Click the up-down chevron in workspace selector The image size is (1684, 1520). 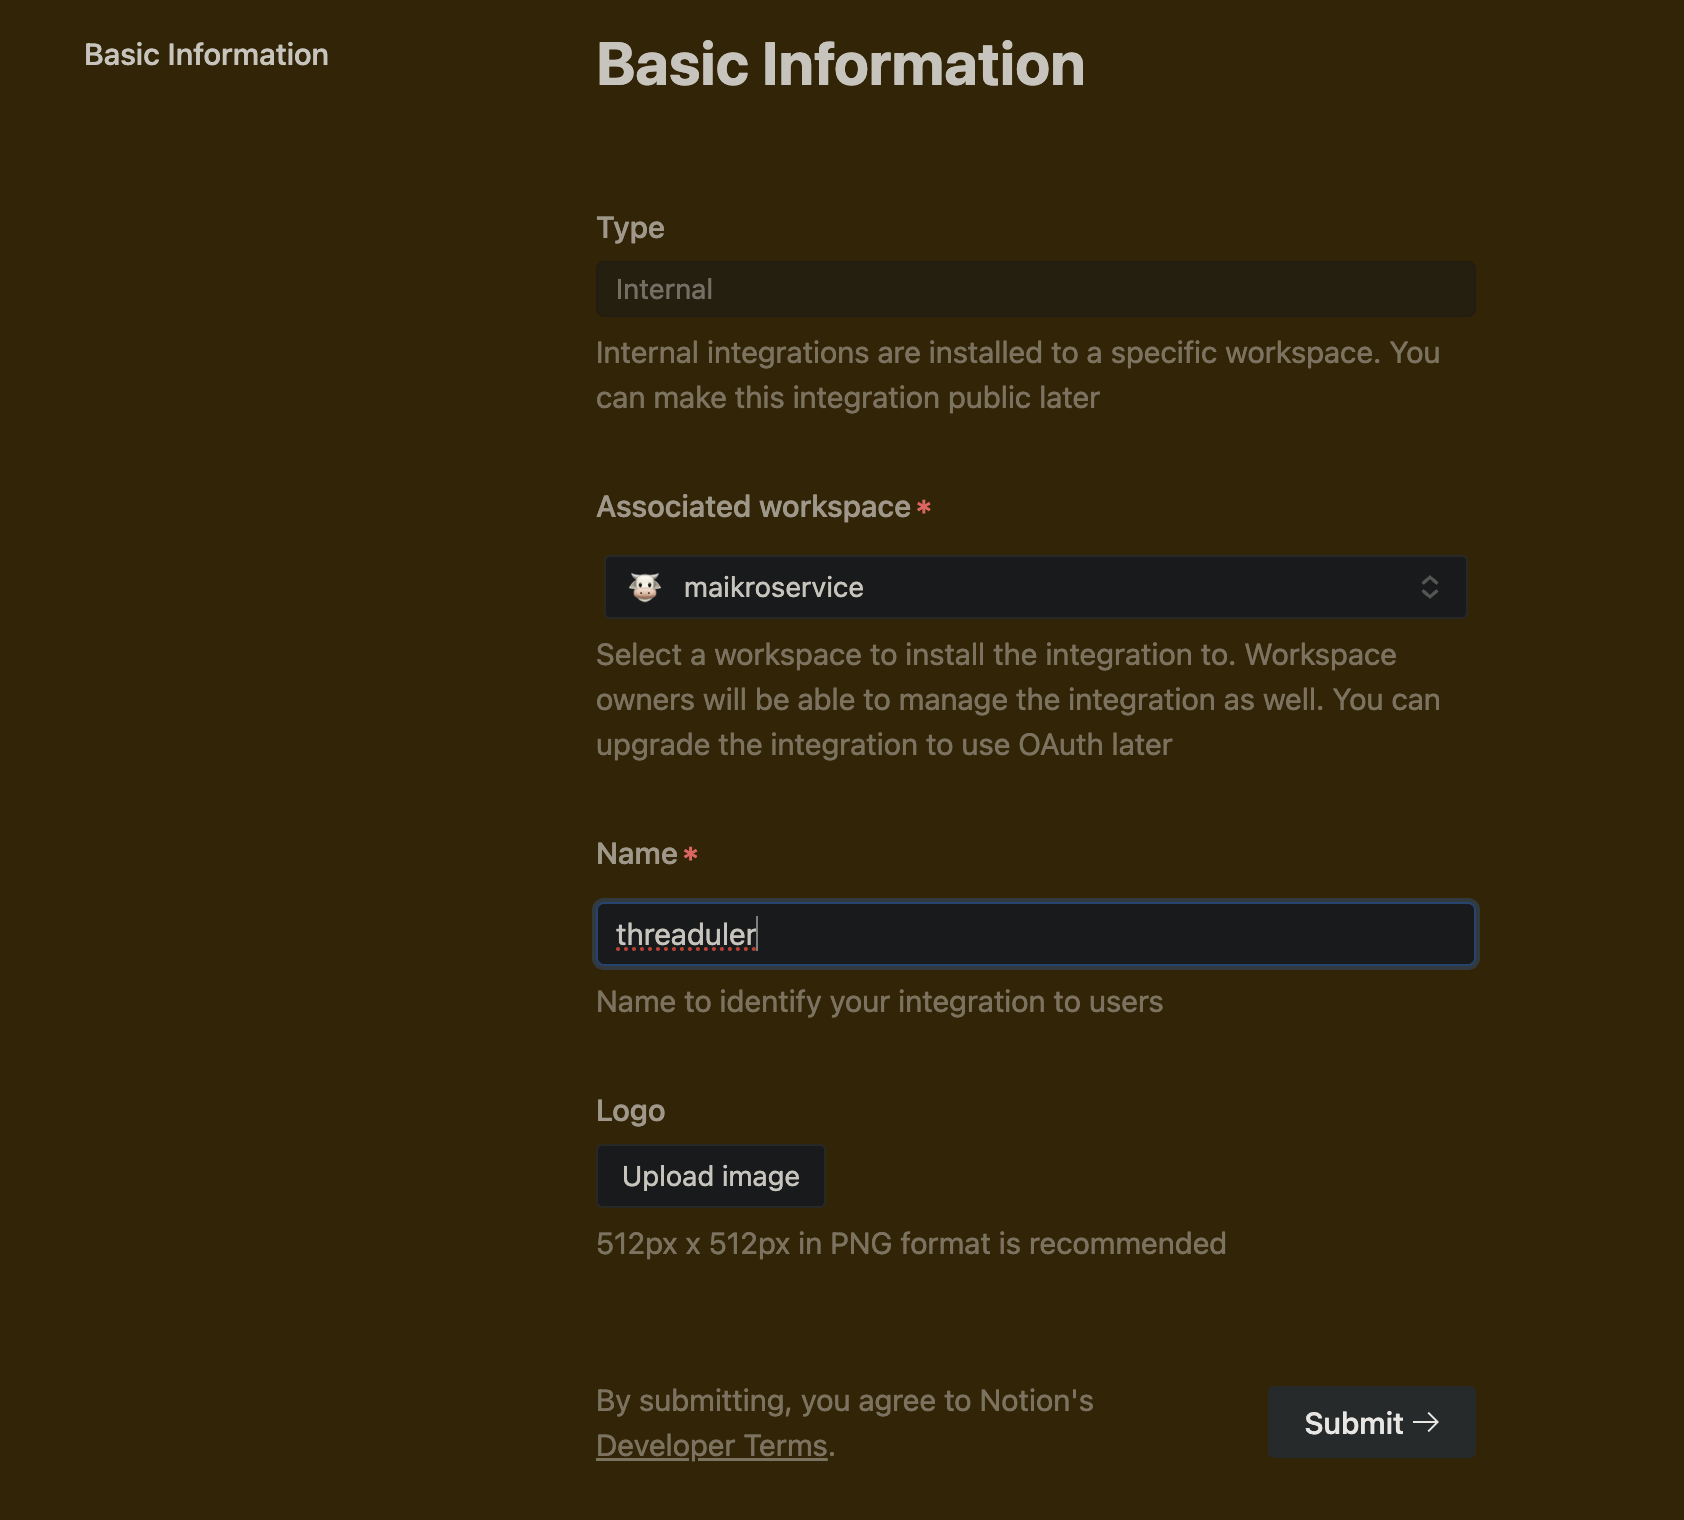point(1430,587)
